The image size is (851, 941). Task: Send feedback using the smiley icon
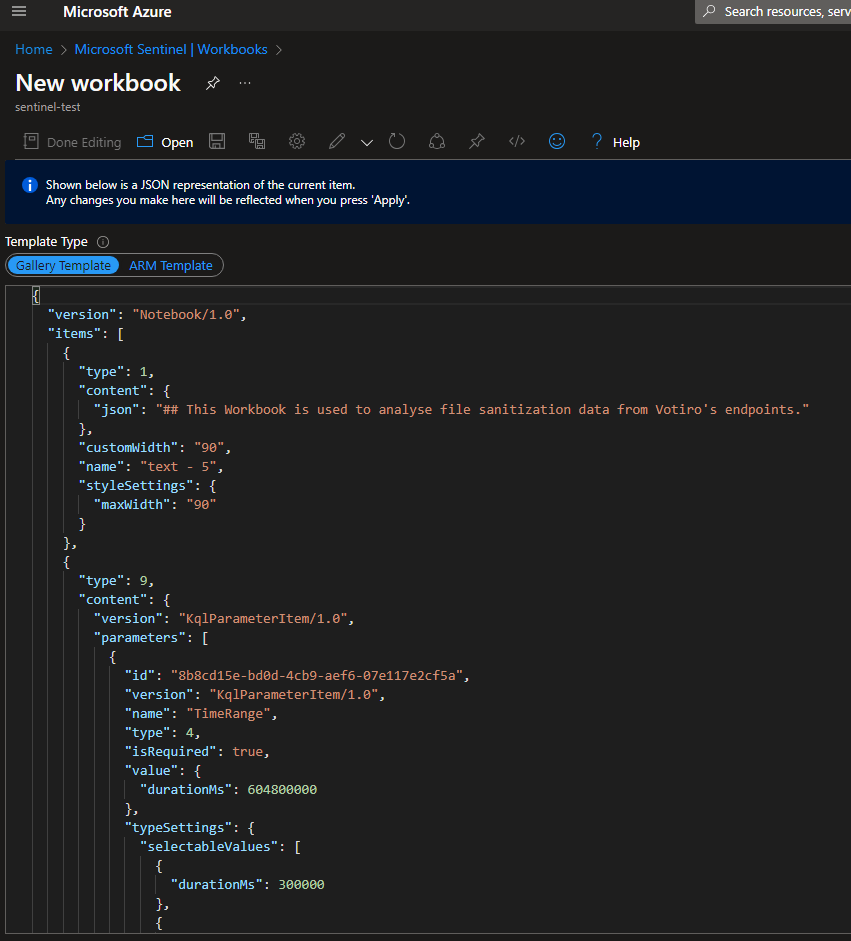coord(557,142)
